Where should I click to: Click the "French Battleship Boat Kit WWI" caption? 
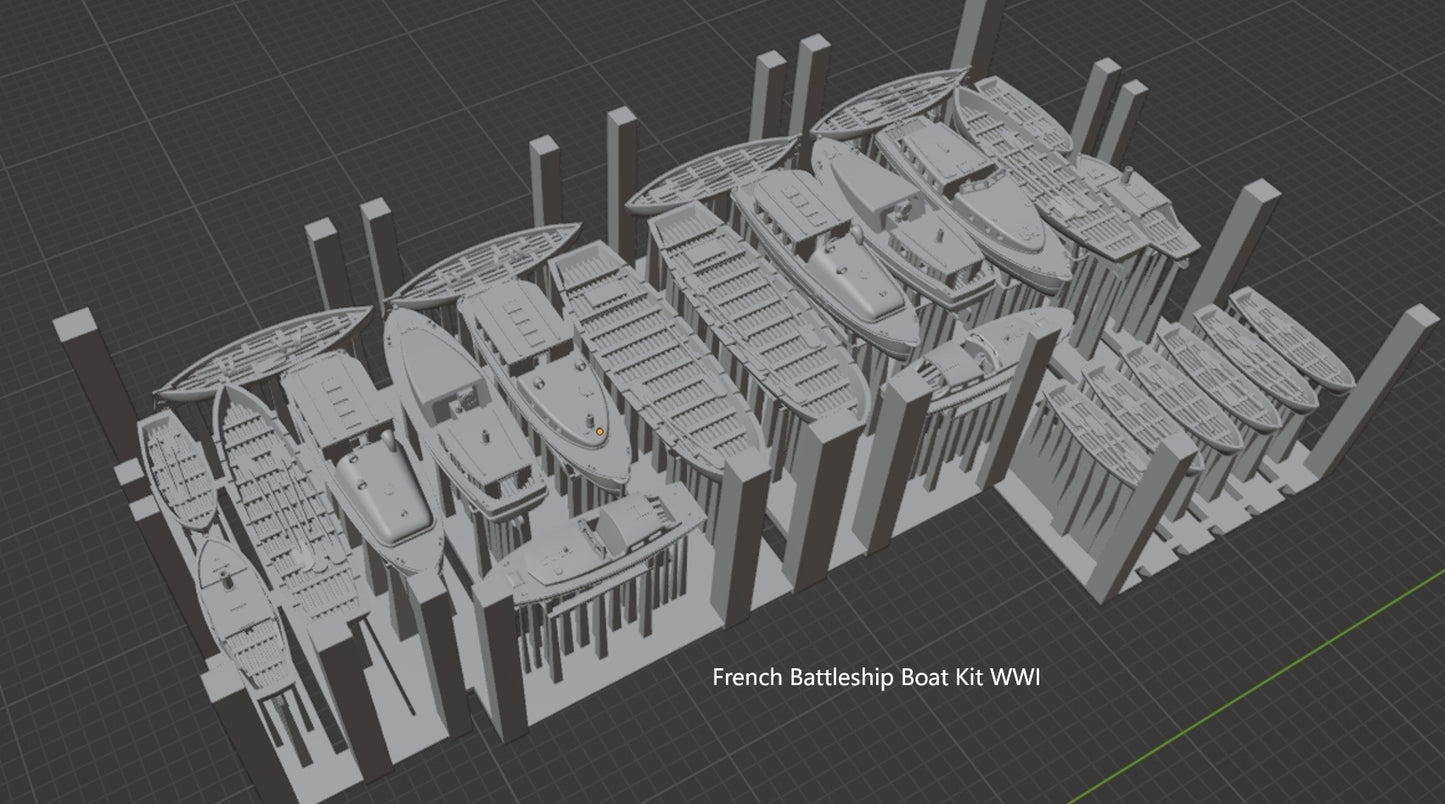pyautogui.click(x=876, y=677)
